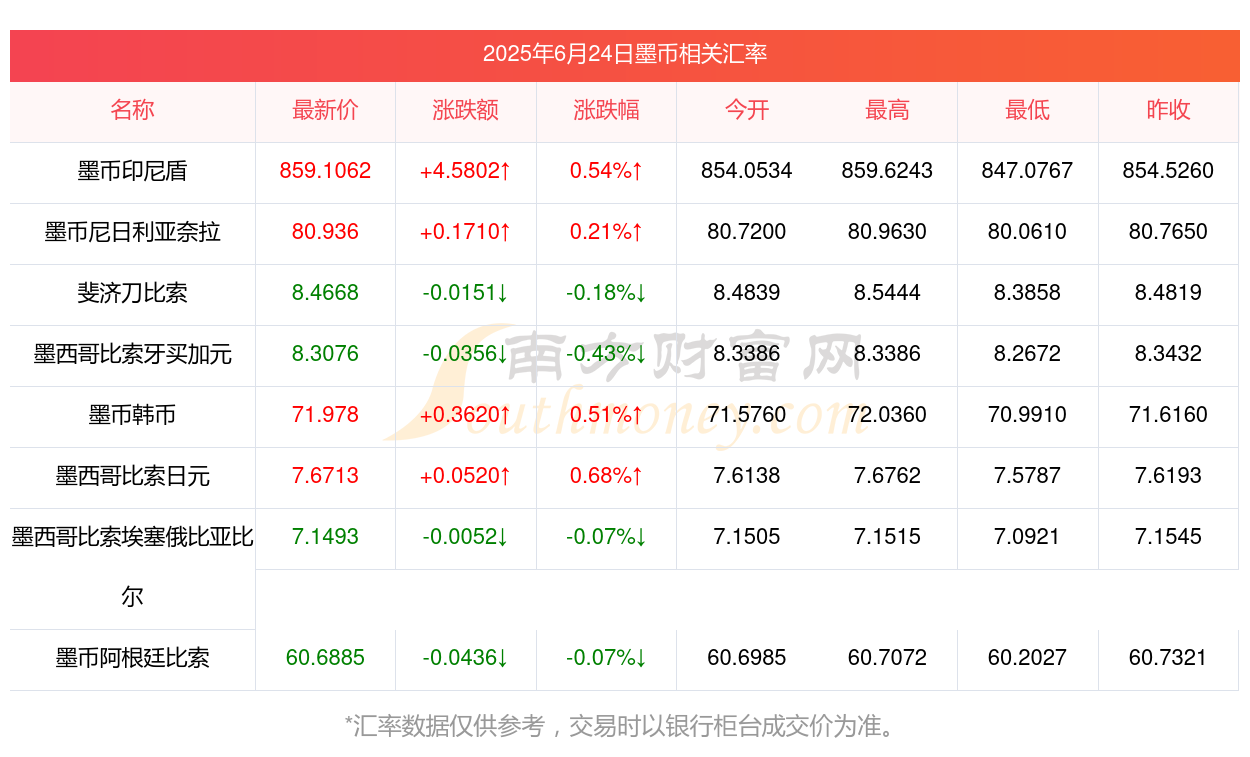The height and width of the screenshot is (757, 1250).
Task: Click change amount -0.0052↓
Action: pyautogui.click(x=465, y=537)
